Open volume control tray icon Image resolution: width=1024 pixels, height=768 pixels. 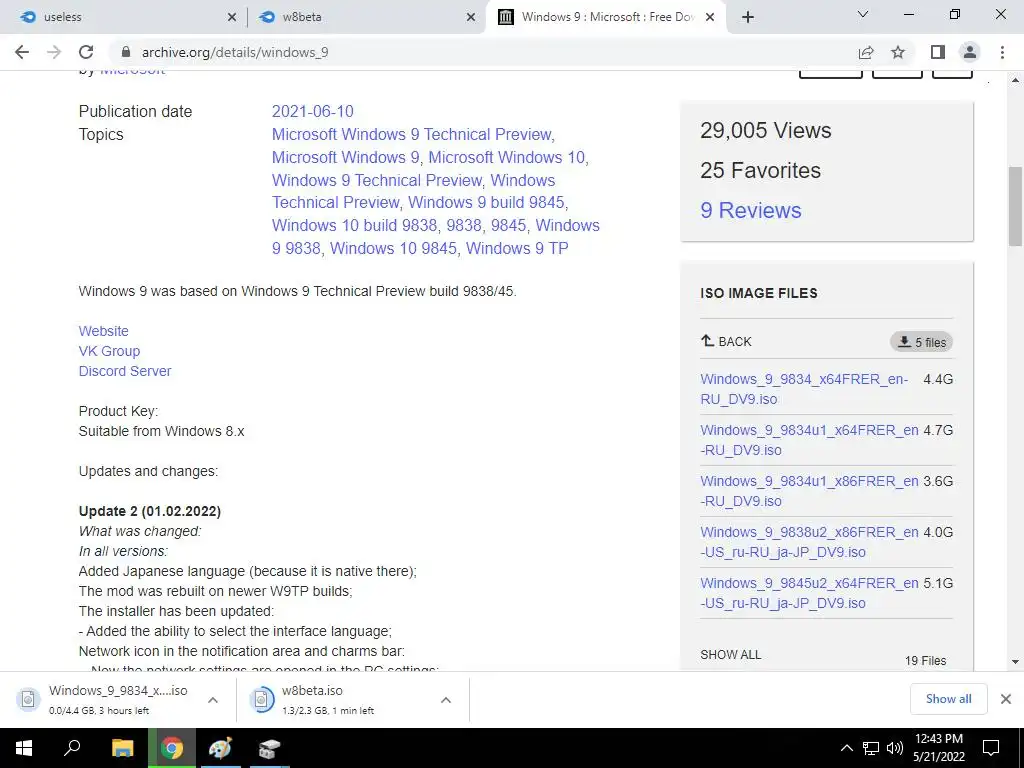[895, 748]
